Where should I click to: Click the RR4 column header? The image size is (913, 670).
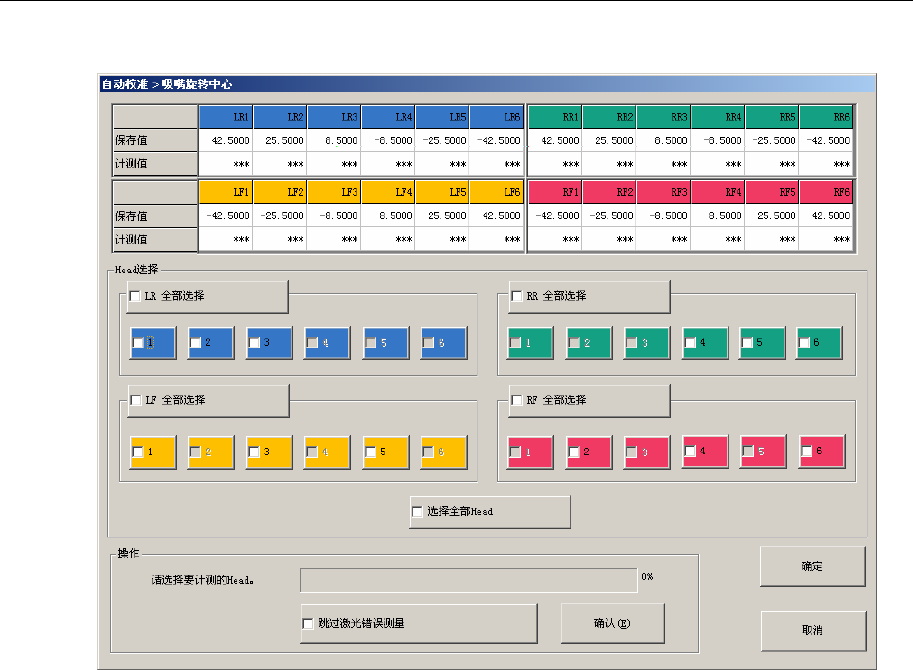click(x=718, y=117)
